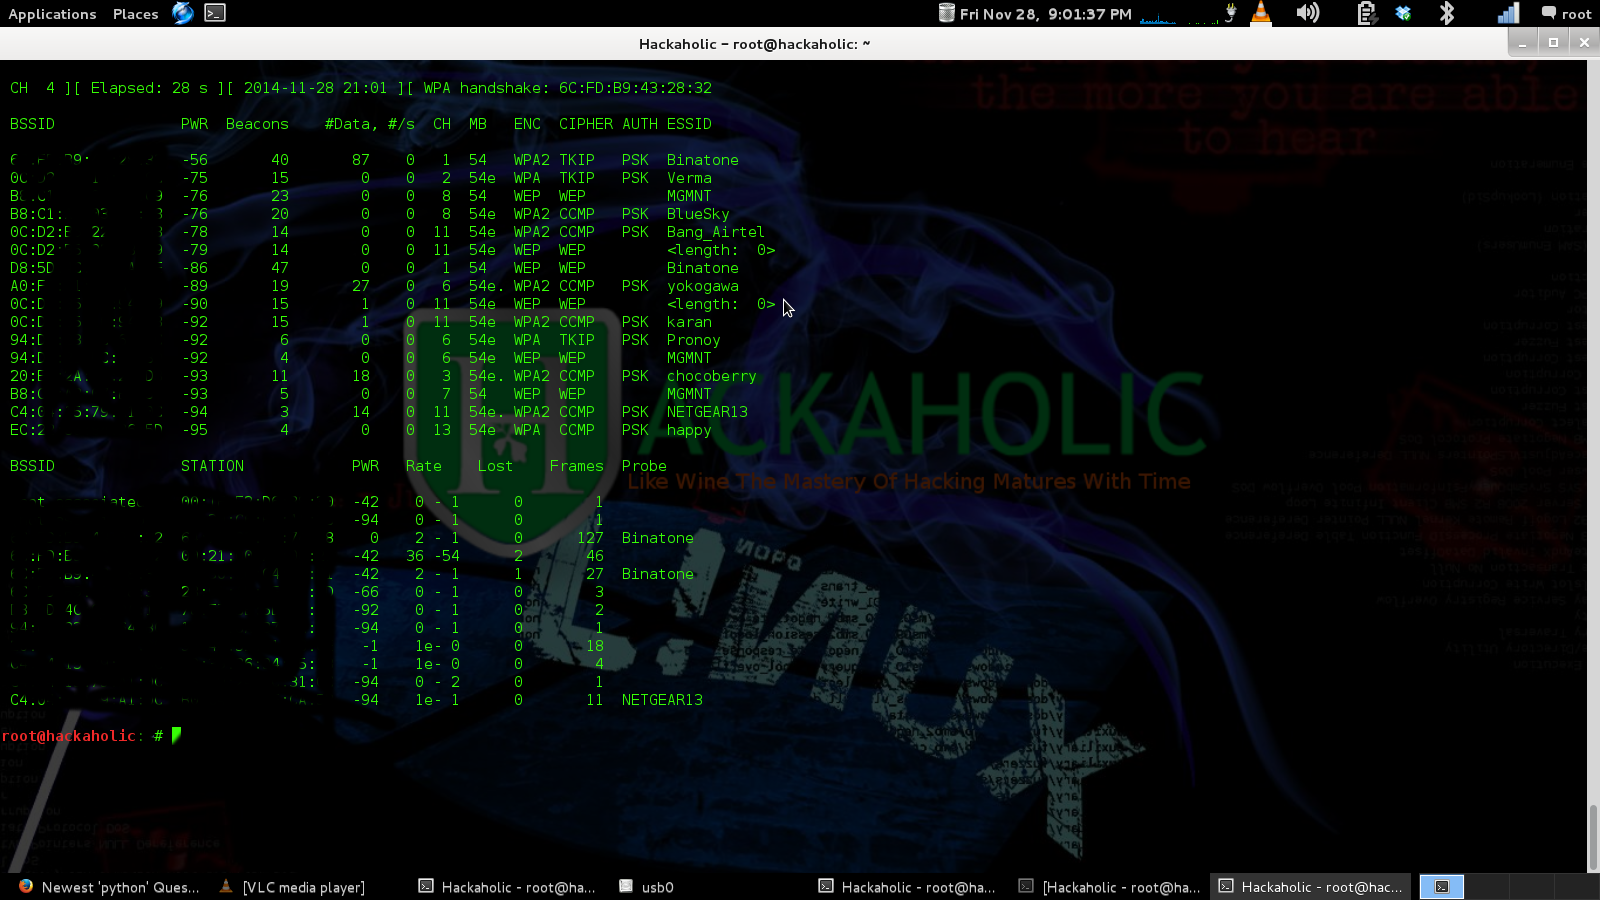Click the battery charging status icon
Image resolution: width=1600 pixels, height=900 pixels.
1367,13
